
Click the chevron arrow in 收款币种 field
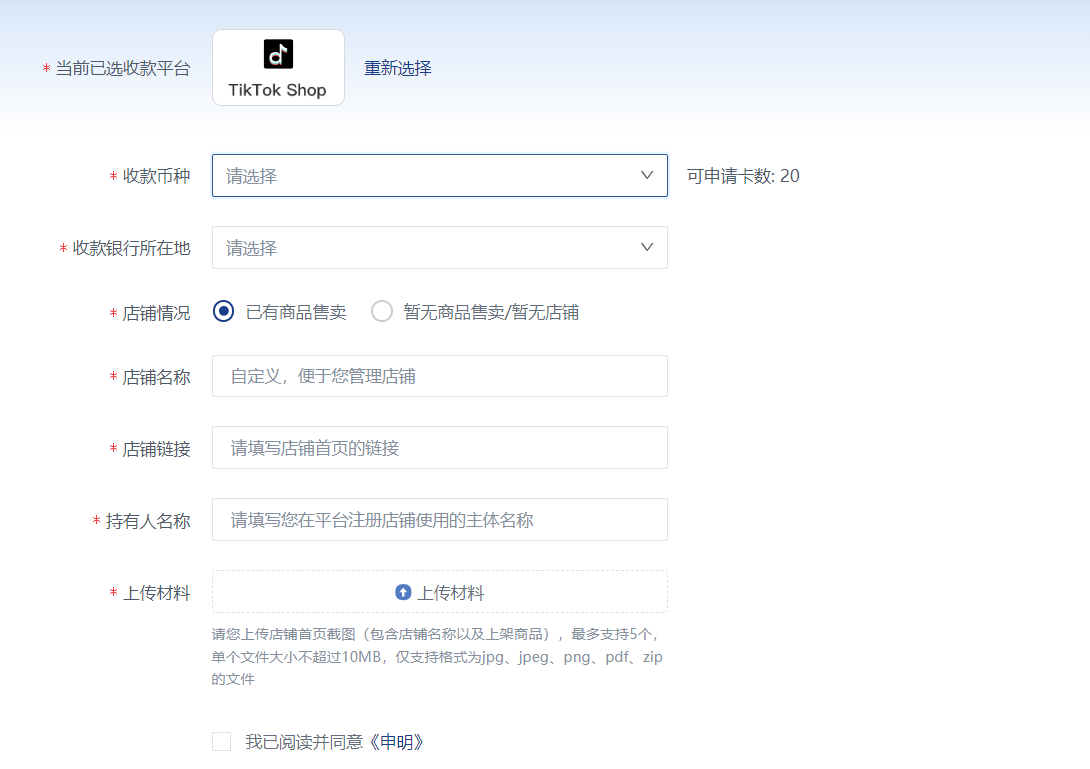pyautogui.click(x=646, y=175)
